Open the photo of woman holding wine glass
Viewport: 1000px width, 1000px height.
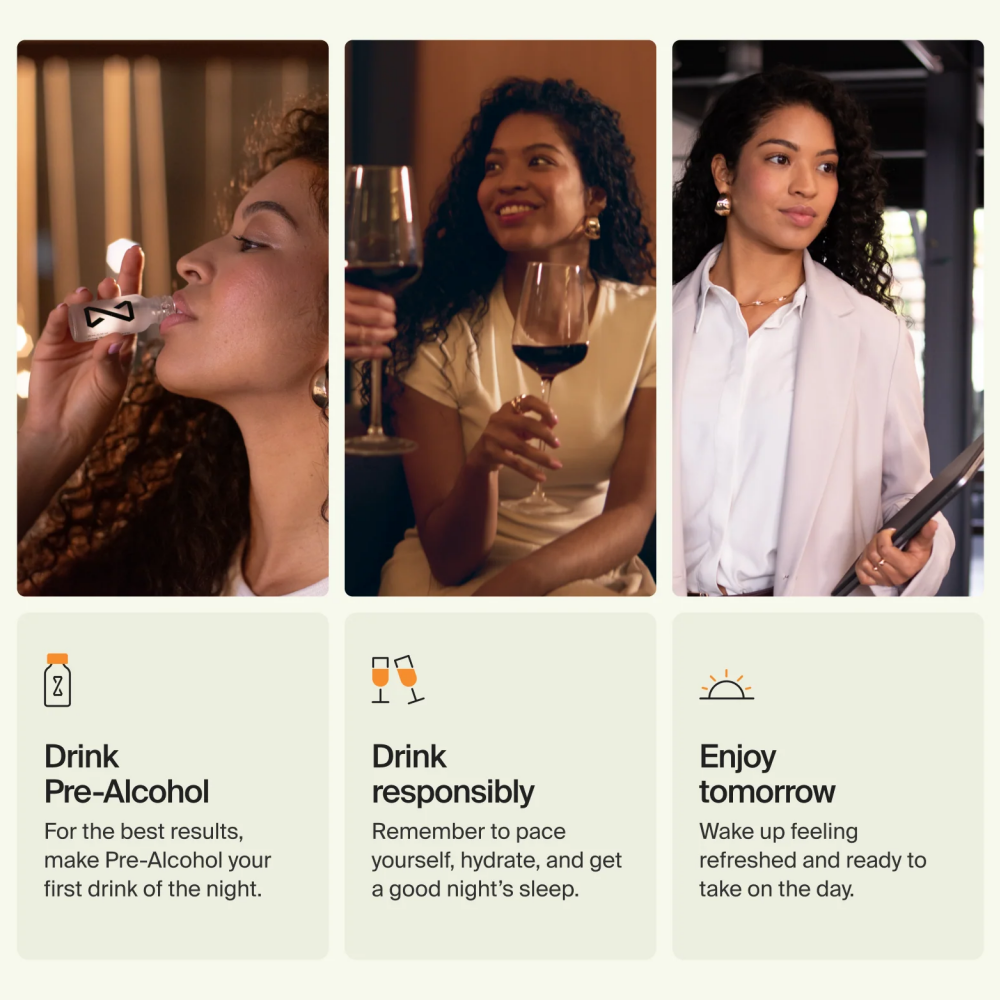pyautogui.click(x=500, y=318)
